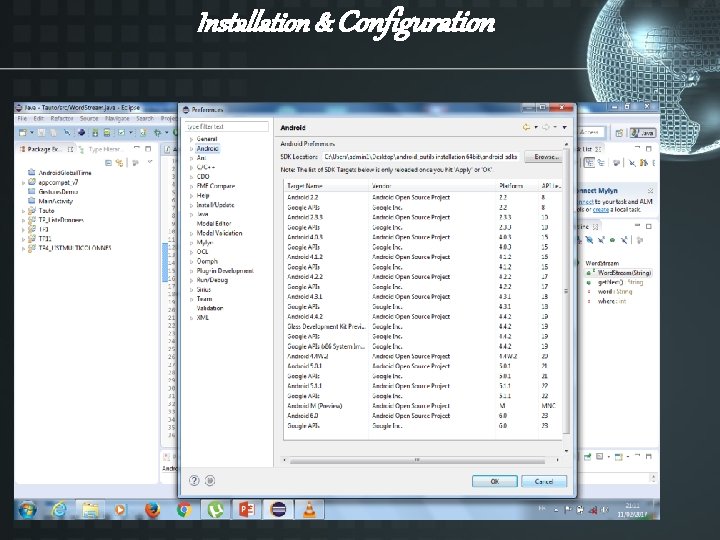The width and height of the screenshot is (720, 540).
Task: Expand the Java preferences node
Action: coord(190,213)
